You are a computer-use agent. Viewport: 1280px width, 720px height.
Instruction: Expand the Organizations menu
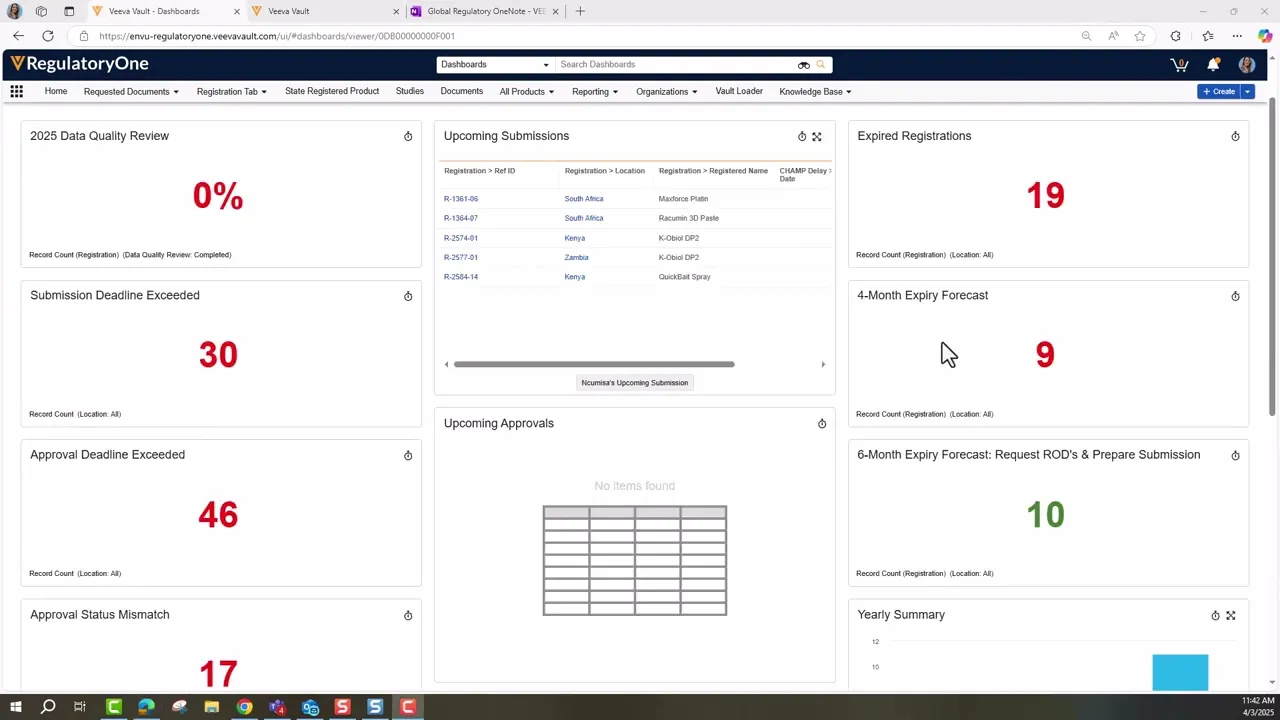pos(667,92)
